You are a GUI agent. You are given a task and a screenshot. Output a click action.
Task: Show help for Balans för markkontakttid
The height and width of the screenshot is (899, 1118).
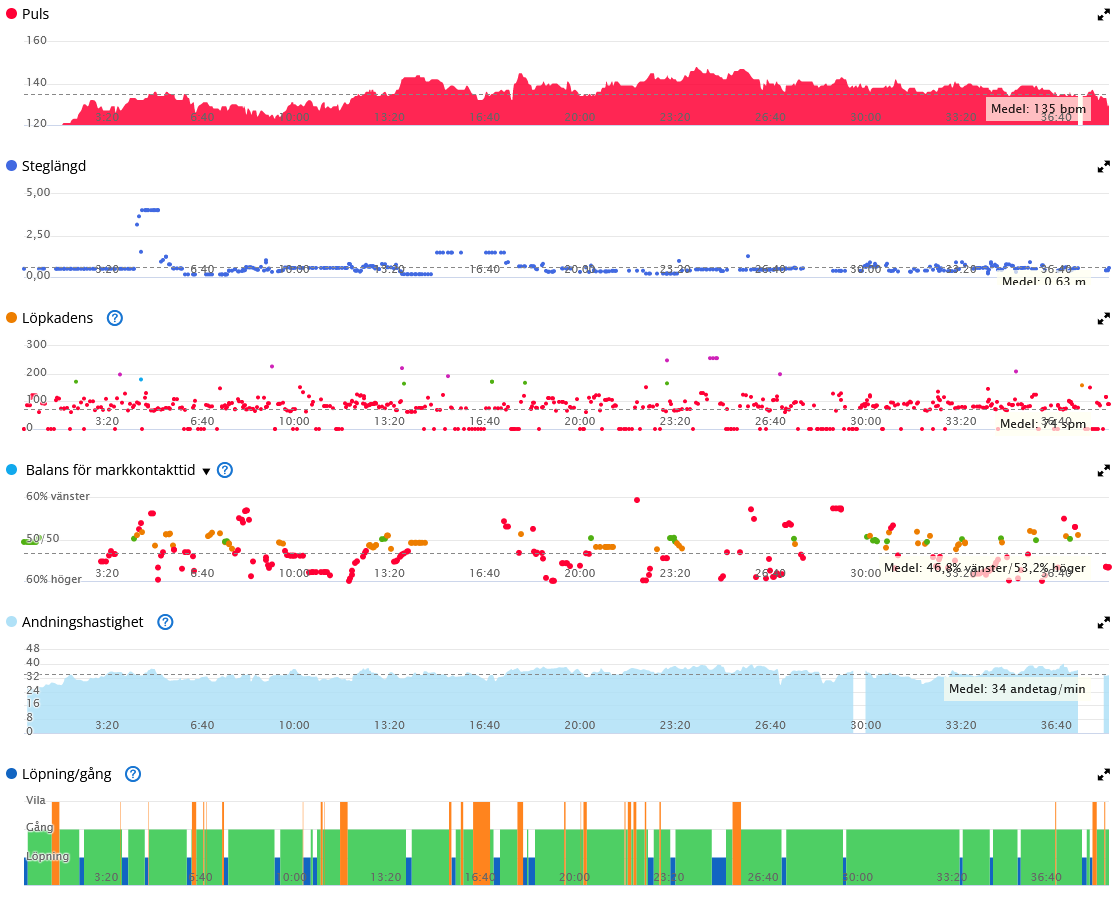225,470
